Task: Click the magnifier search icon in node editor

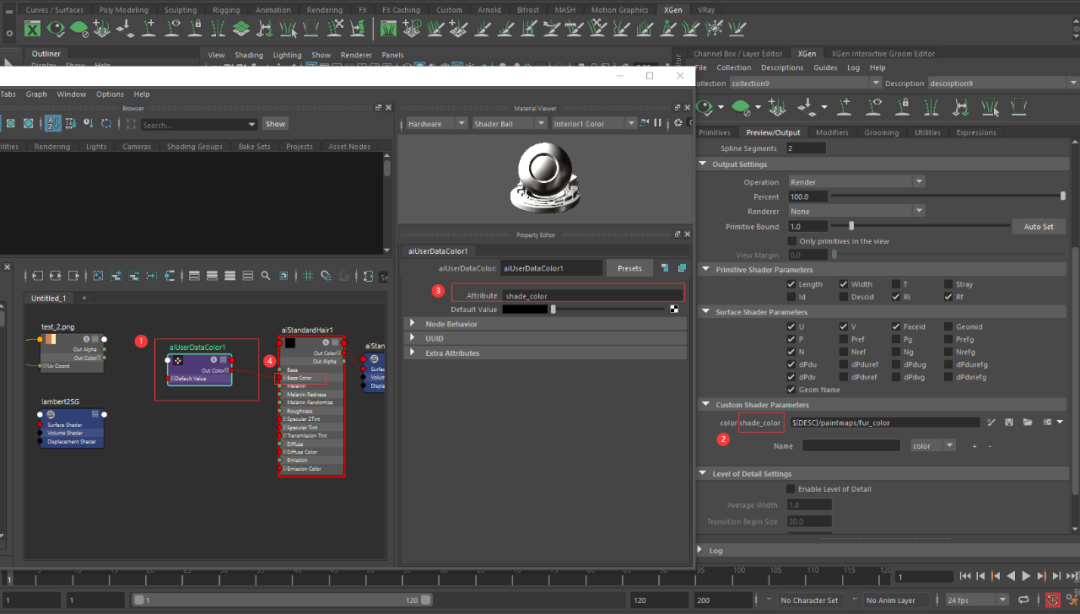Action: [265, 276]
